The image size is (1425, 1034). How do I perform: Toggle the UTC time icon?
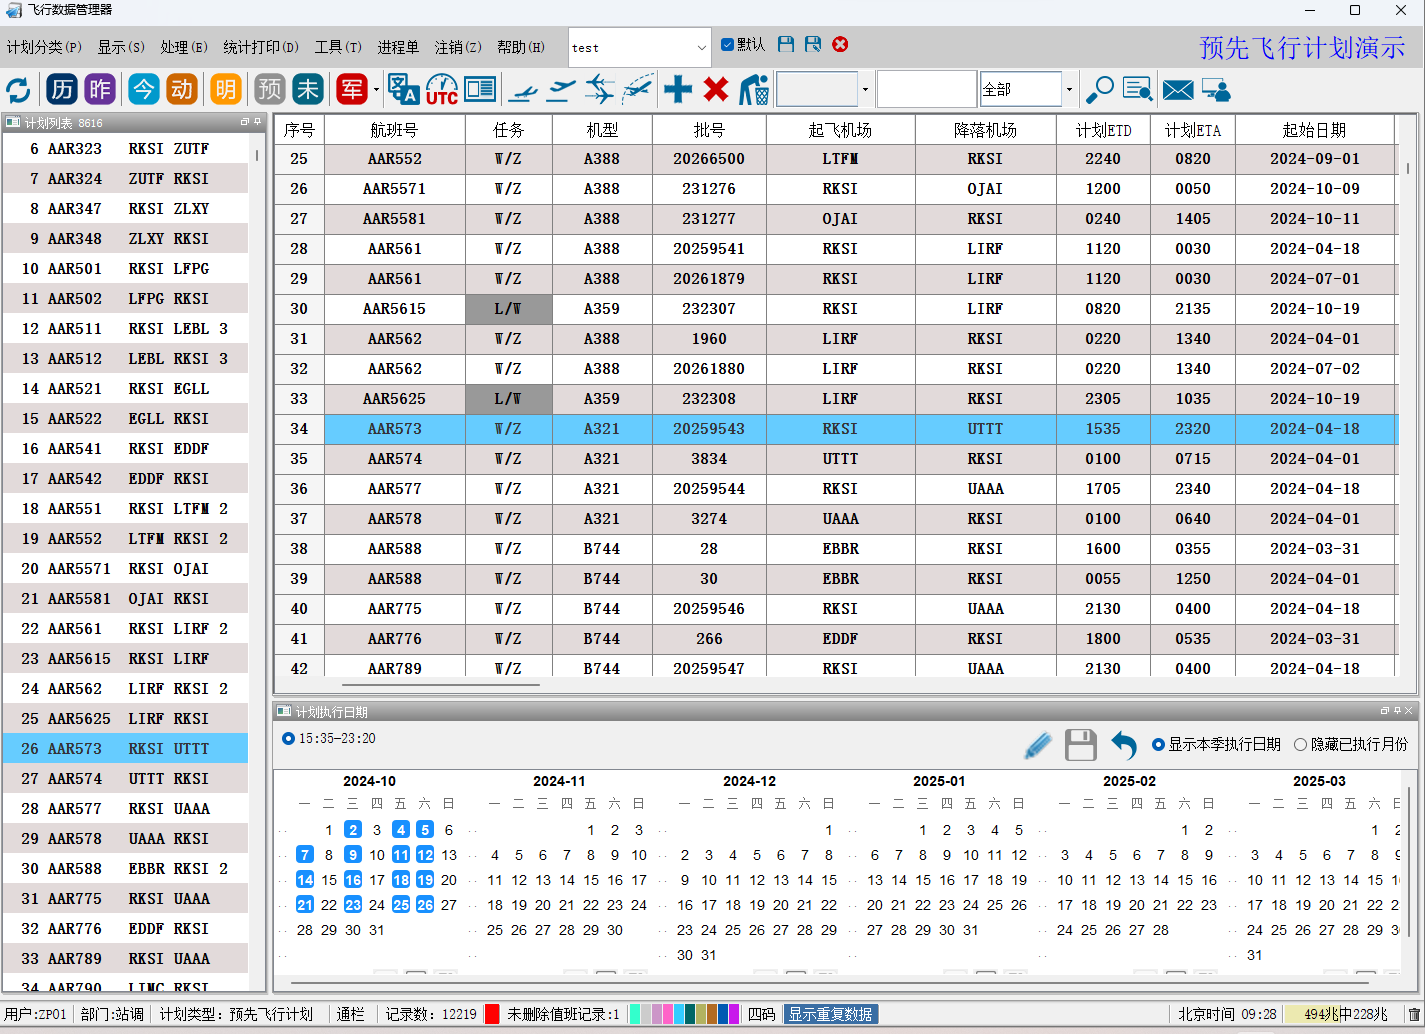click(x=441, y=89)
